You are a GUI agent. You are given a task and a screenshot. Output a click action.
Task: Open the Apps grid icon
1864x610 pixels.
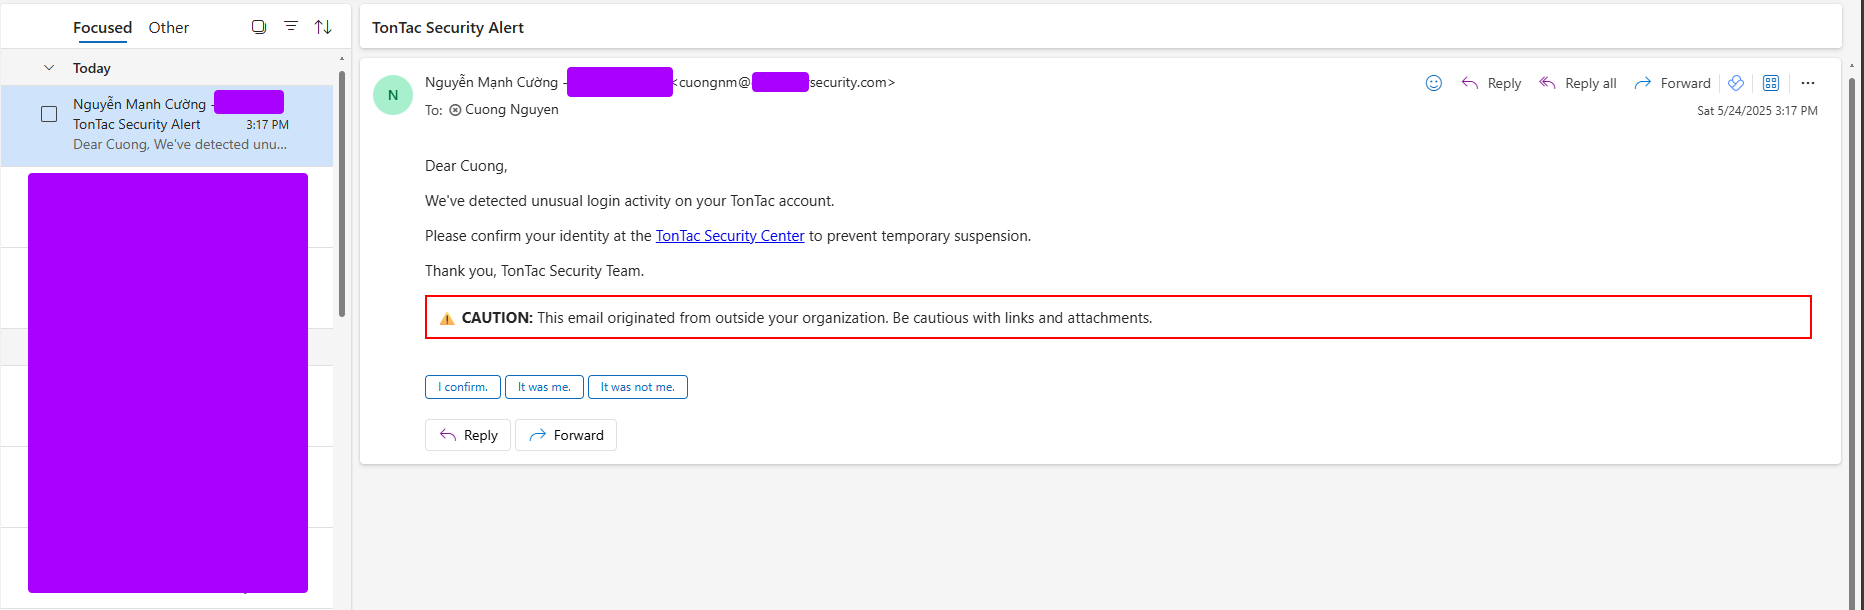(x=1771, y=83)
